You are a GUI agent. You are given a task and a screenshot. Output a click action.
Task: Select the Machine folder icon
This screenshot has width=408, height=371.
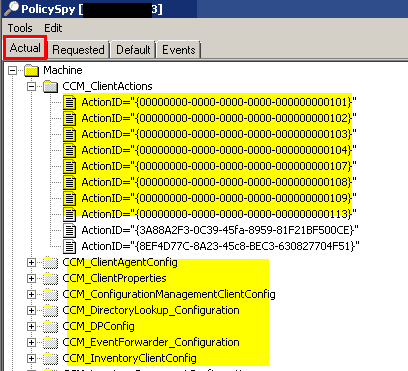click(32, 70)
